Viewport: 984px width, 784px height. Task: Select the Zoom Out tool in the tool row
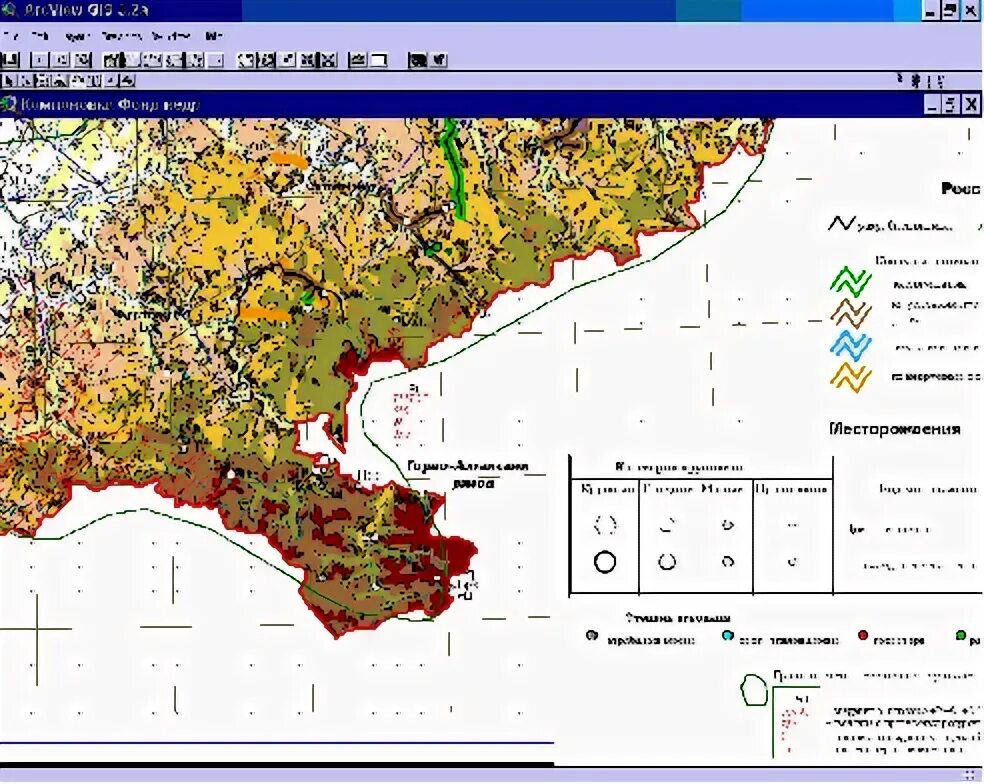pos(60,80)
